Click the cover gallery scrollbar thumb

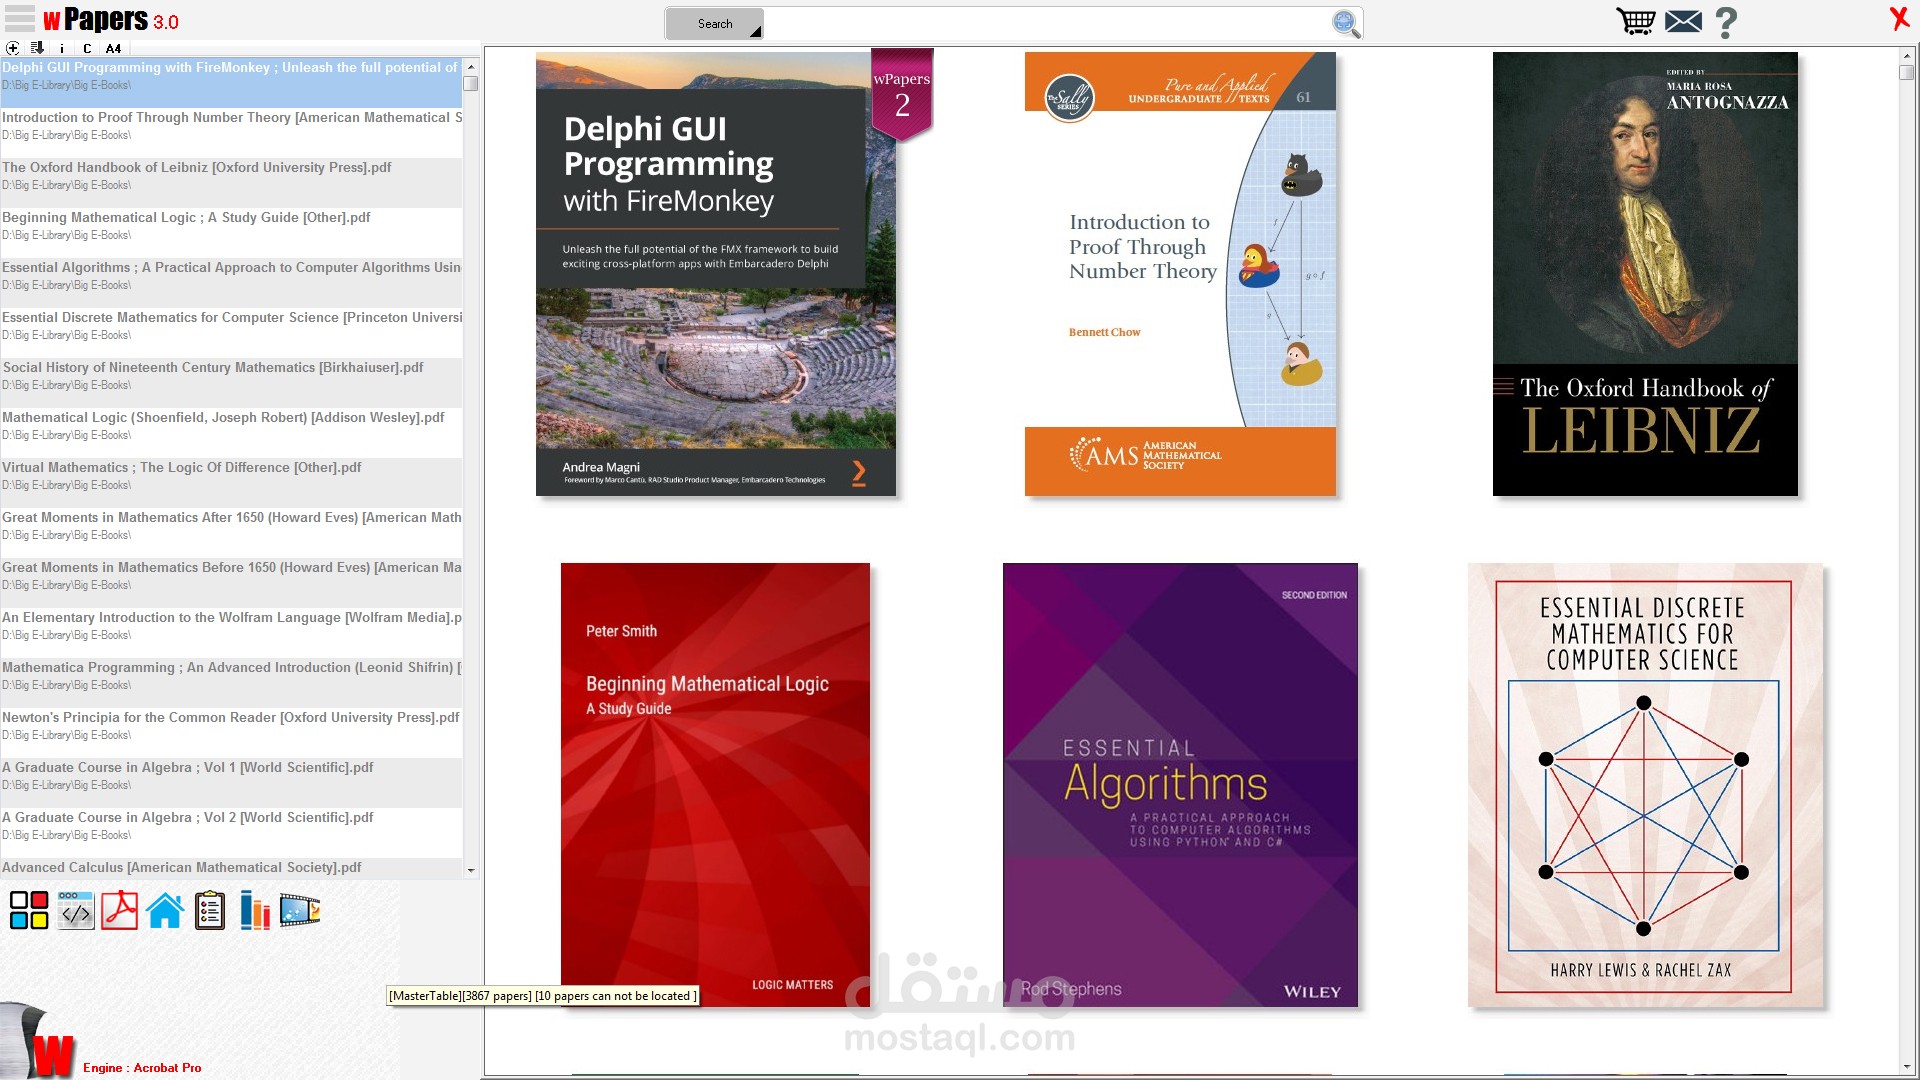tap(1907, 73)
